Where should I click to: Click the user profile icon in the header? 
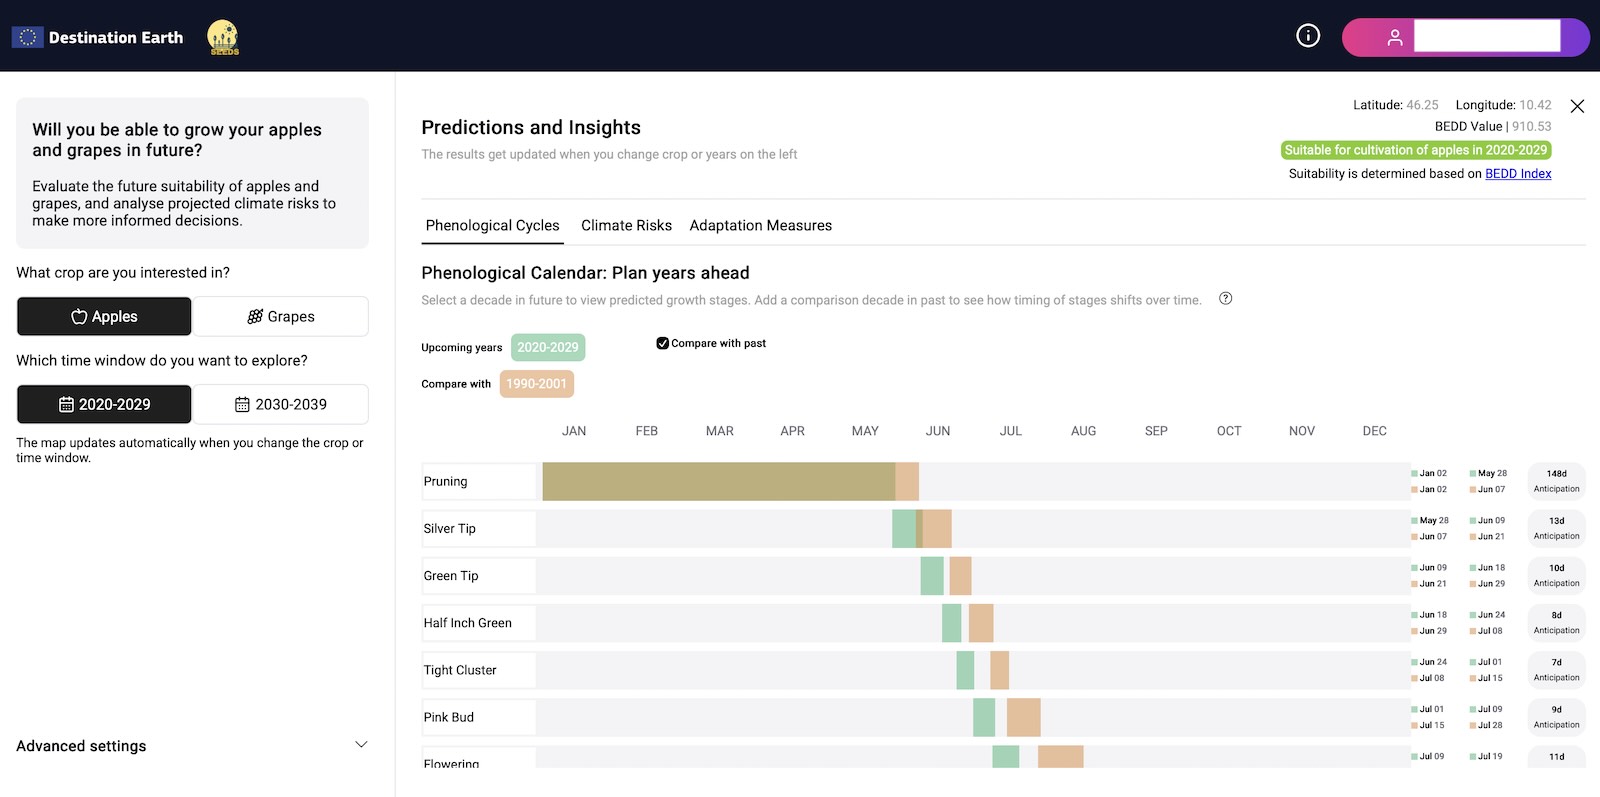point(1394,37)
